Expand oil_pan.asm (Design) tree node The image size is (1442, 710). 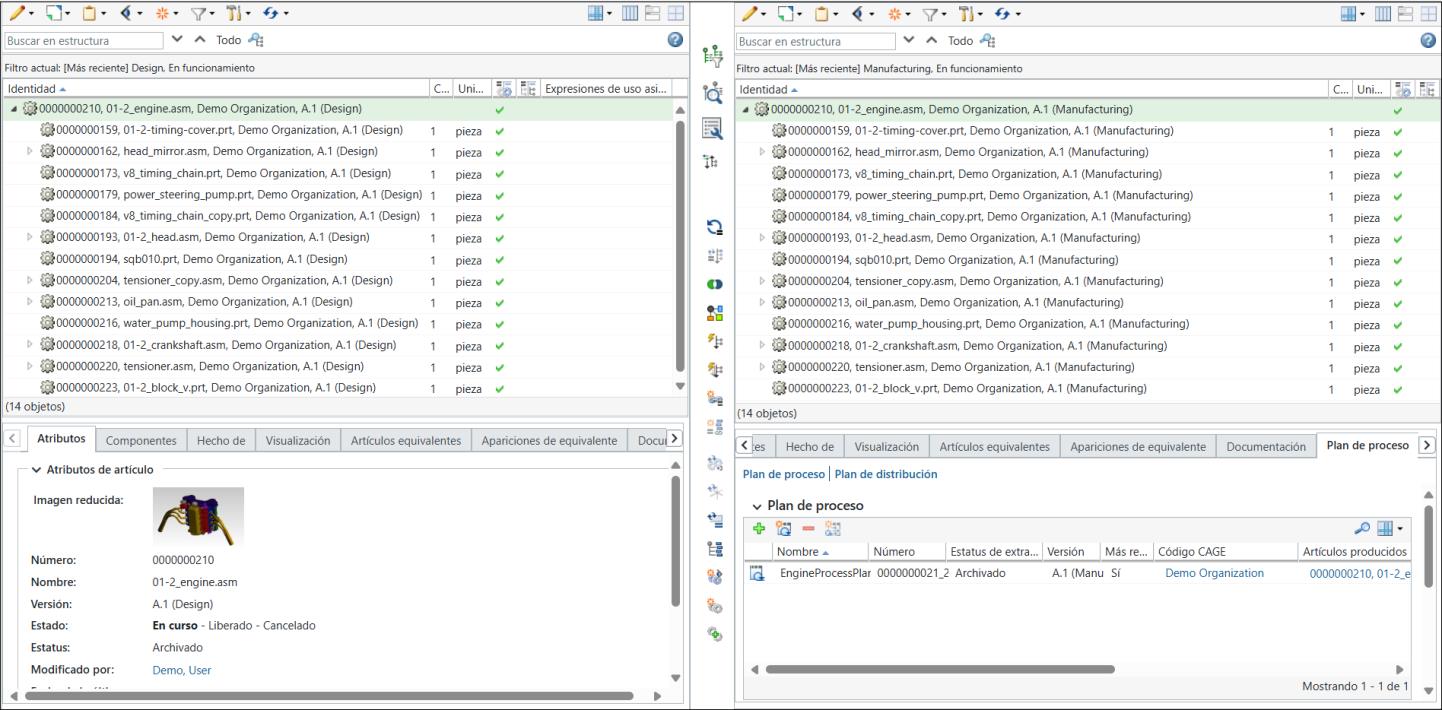(x=30, y=301)
